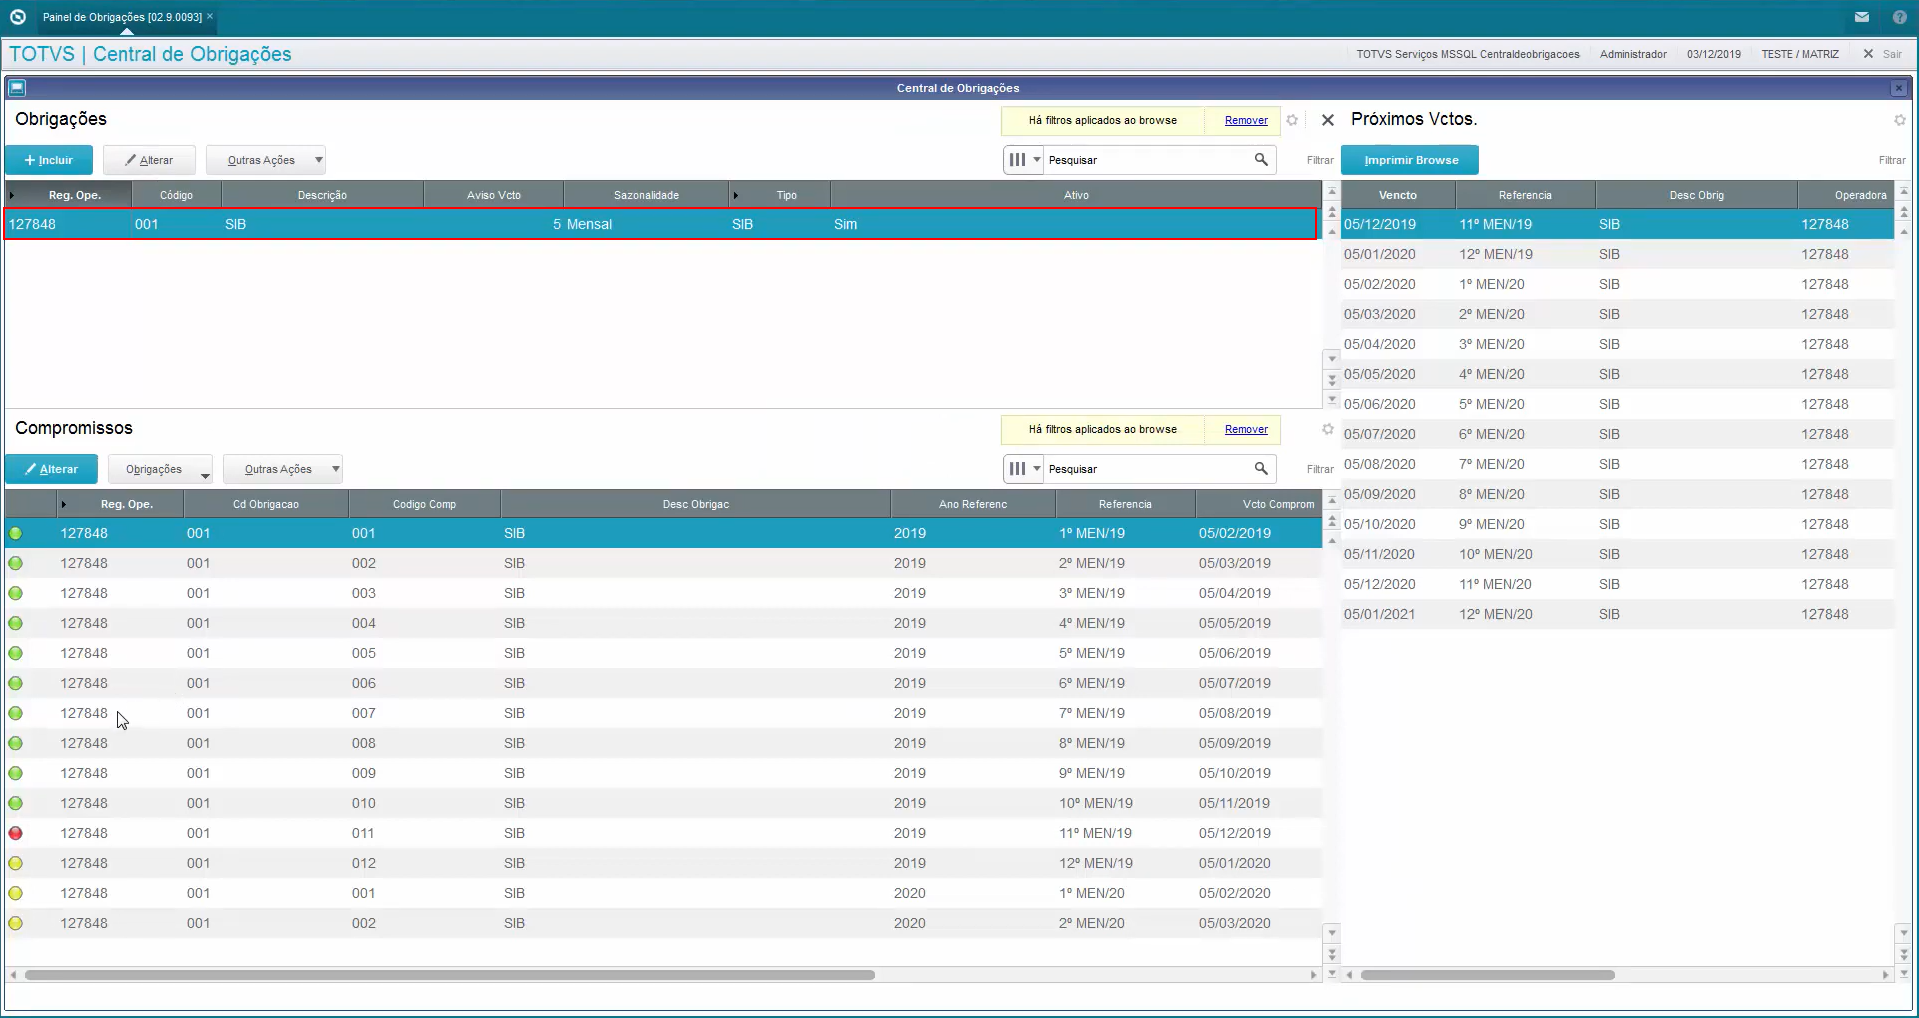Click Remover link in Compromissos filter notice
This screenshot has height=1018, width=1919.
(1246, 429)
